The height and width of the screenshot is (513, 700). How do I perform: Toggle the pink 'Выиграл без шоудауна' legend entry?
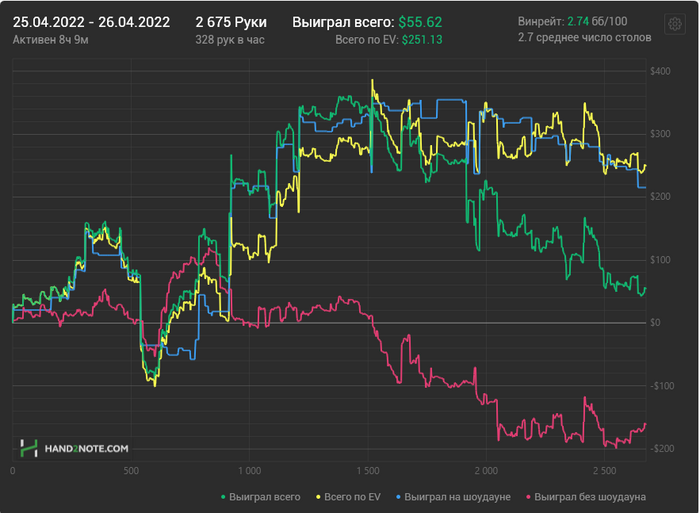pos(586,497)
